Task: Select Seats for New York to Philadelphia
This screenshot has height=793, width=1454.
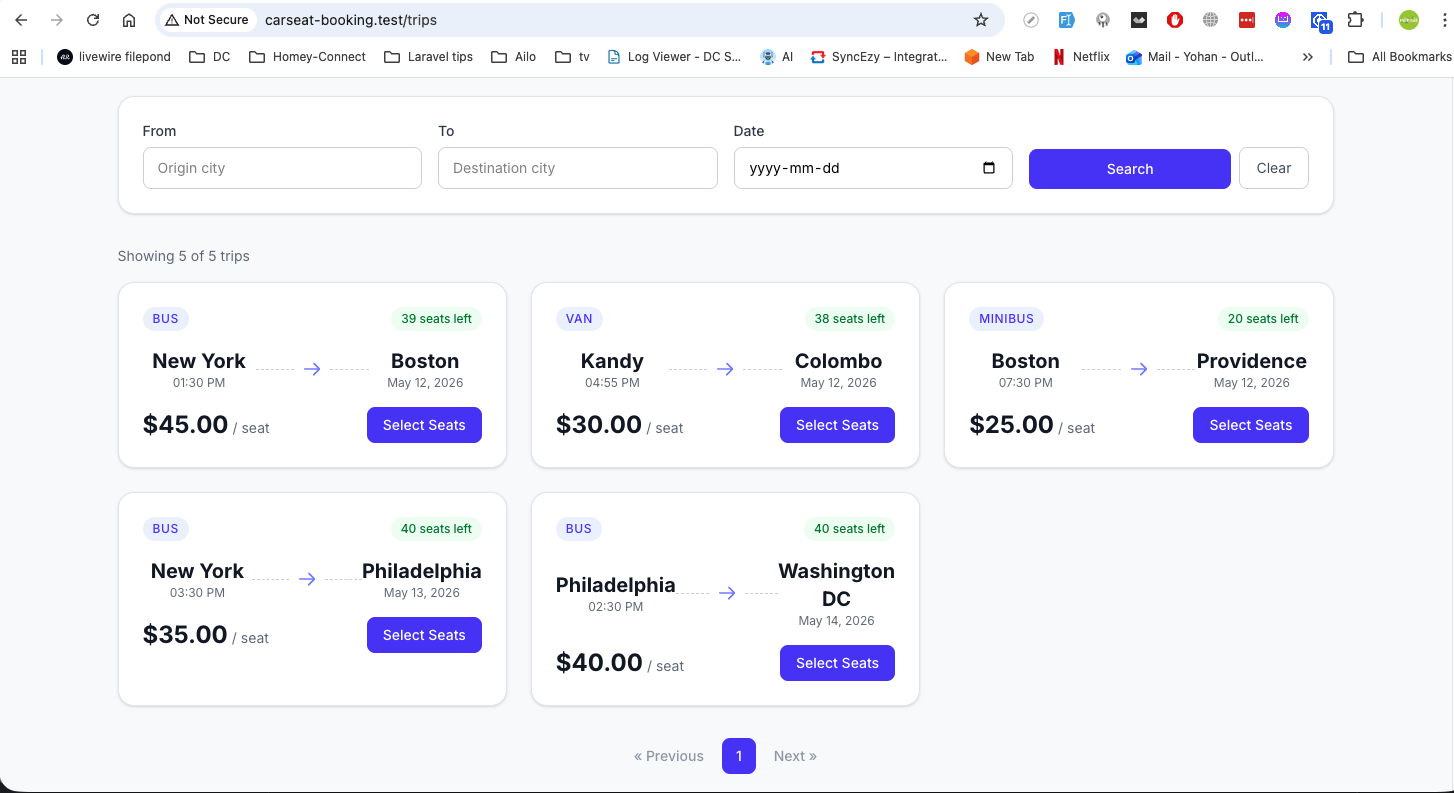Action: [x=424, y=635]
